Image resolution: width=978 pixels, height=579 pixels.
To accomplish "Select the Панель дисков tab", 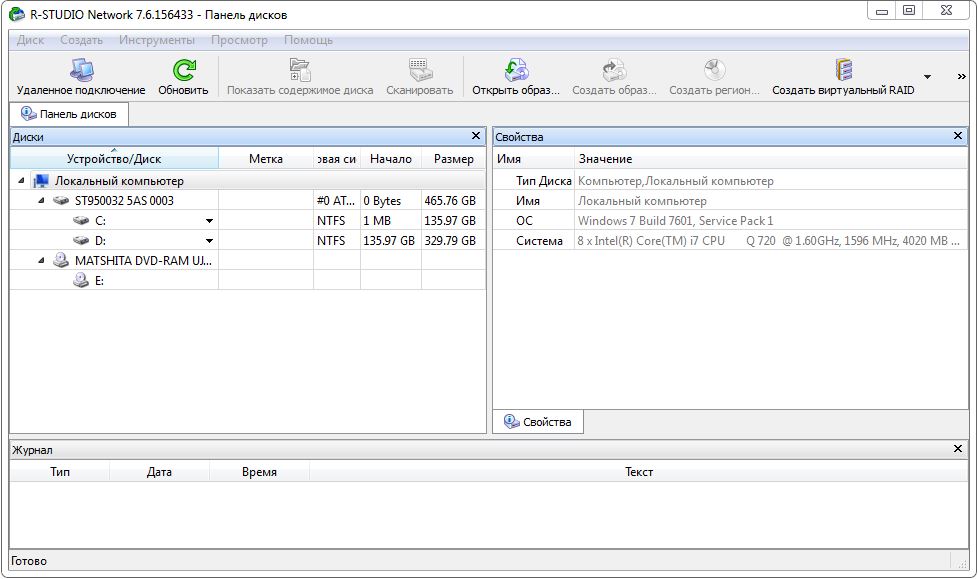I will tap(69, 114).
